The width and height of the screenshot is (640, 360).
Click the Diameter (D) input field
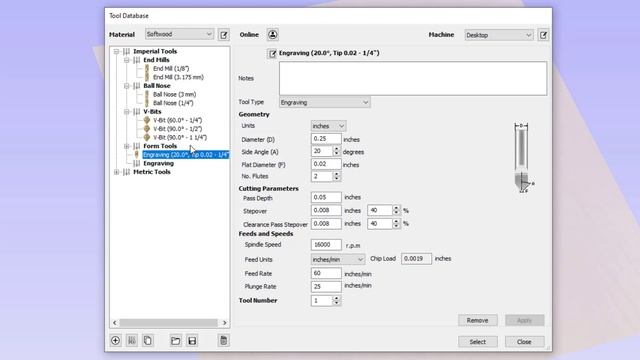point(326,139)
